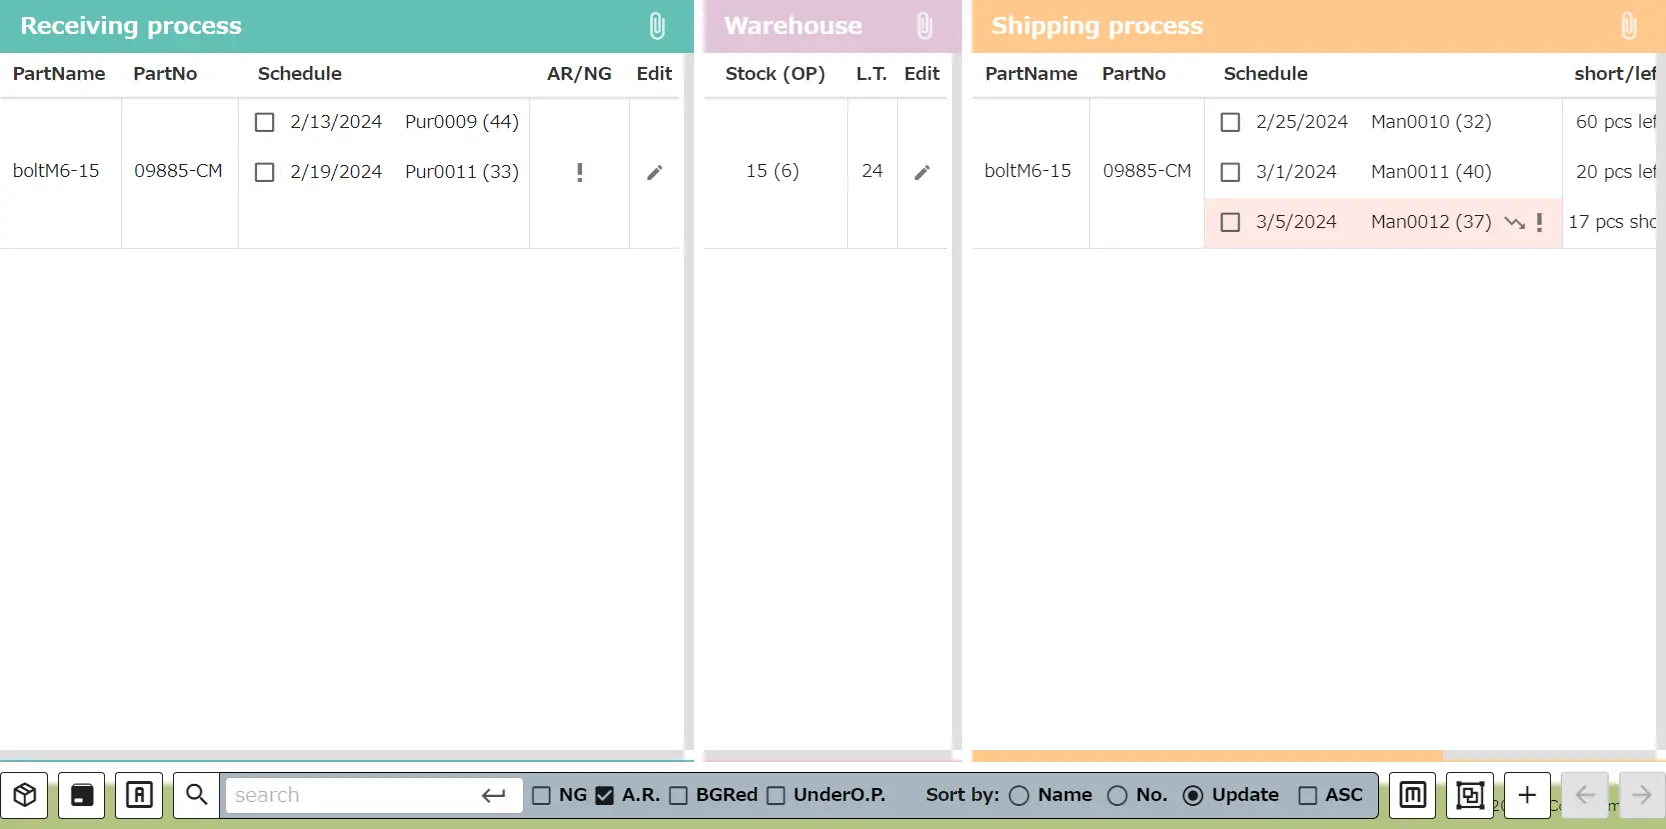
Task: Check the Pur0009 2/13/2024 schedule box
Action: (265, 122)
